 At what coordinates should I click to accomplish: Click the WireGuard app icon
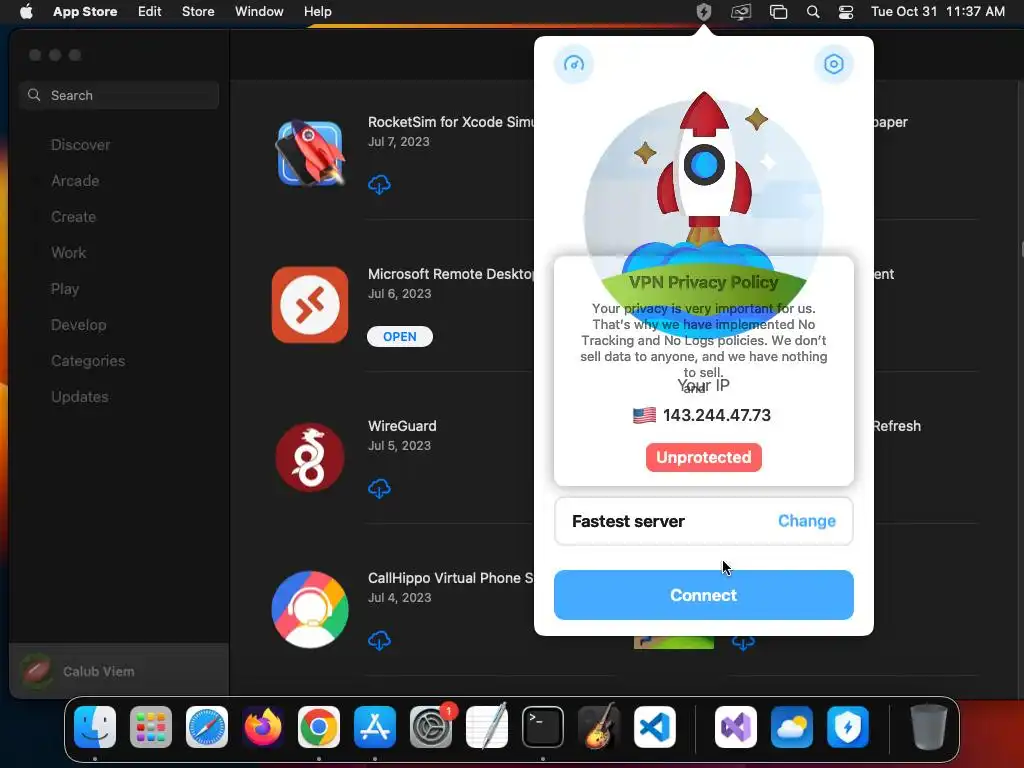click(310, 457)
